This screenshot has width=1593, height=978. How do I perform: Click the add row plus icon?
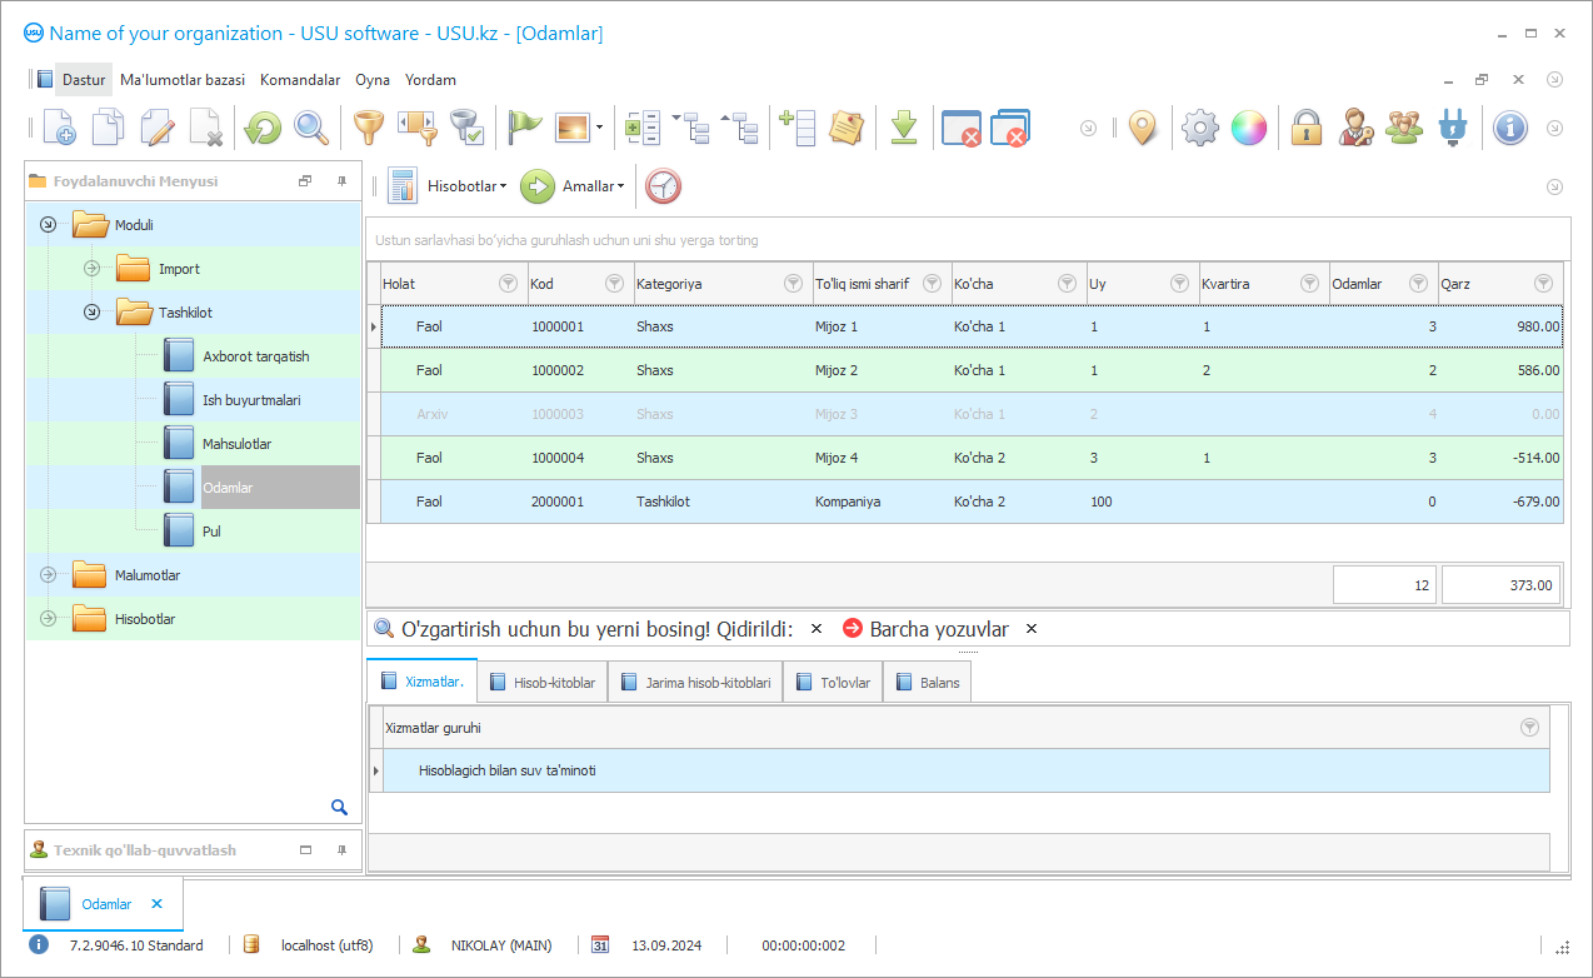(797, 128)
